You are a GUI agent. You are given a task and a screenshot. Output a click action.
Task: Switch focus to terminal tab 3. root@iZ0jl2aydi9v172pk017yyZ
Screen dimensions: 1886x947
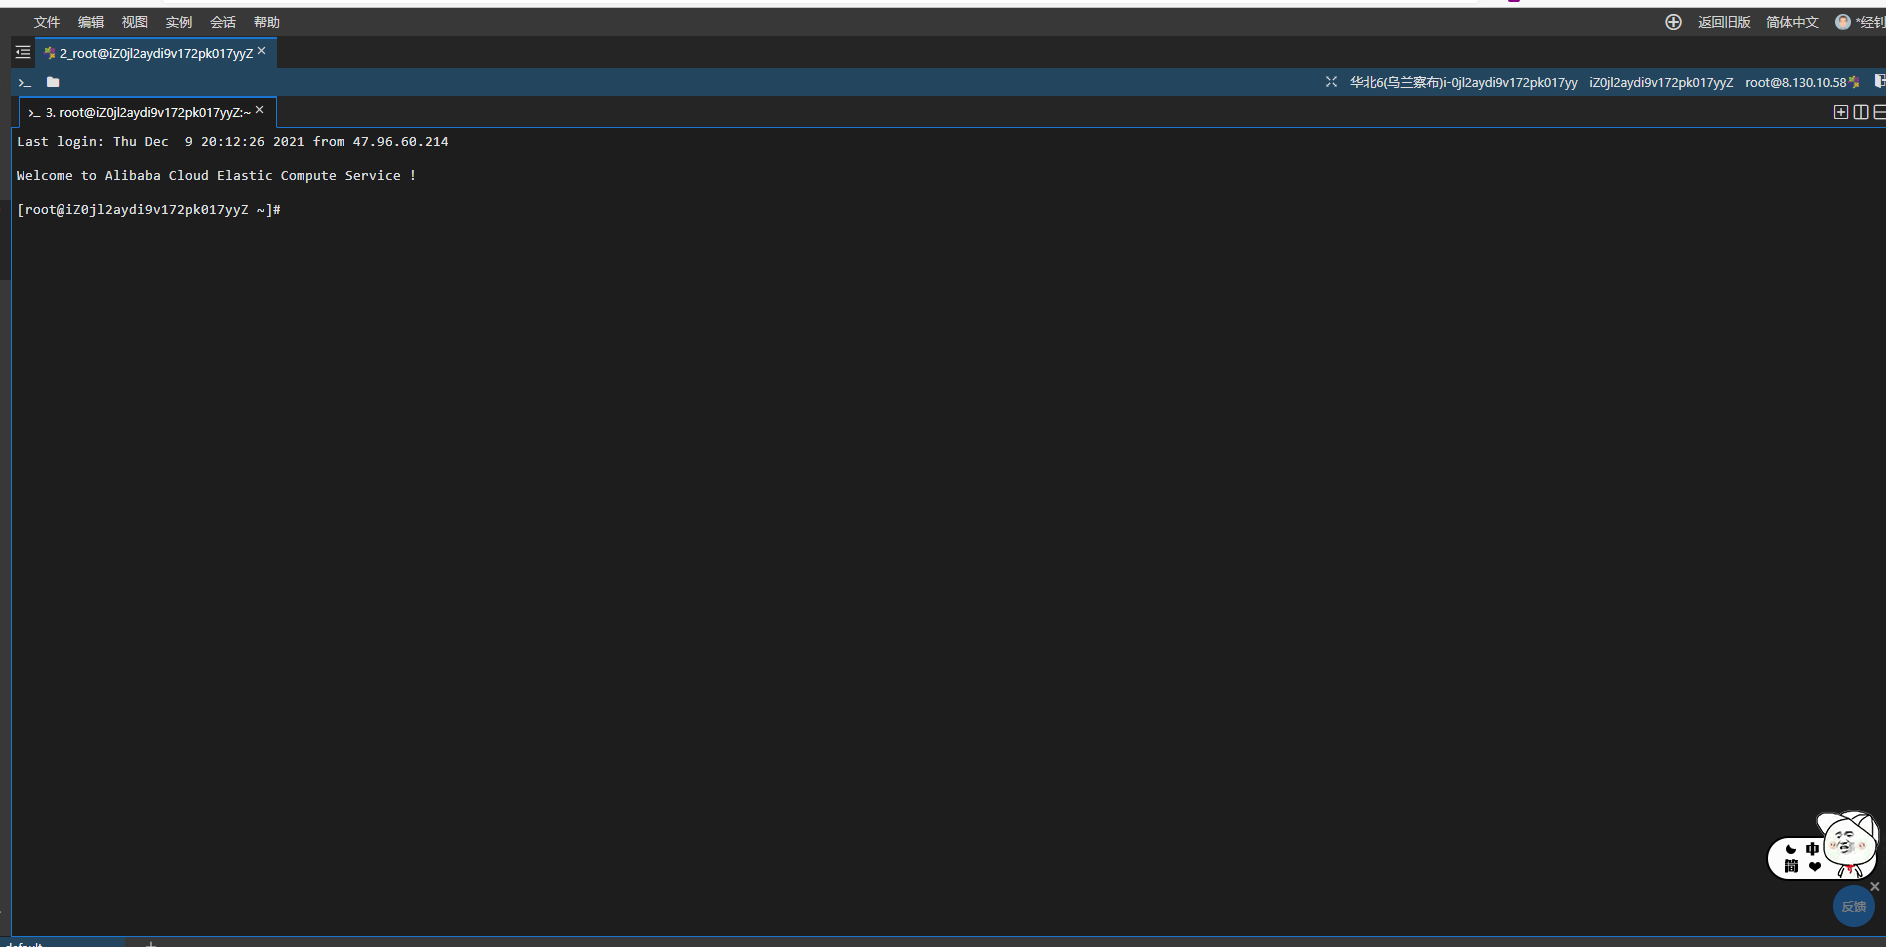[145, 112]
